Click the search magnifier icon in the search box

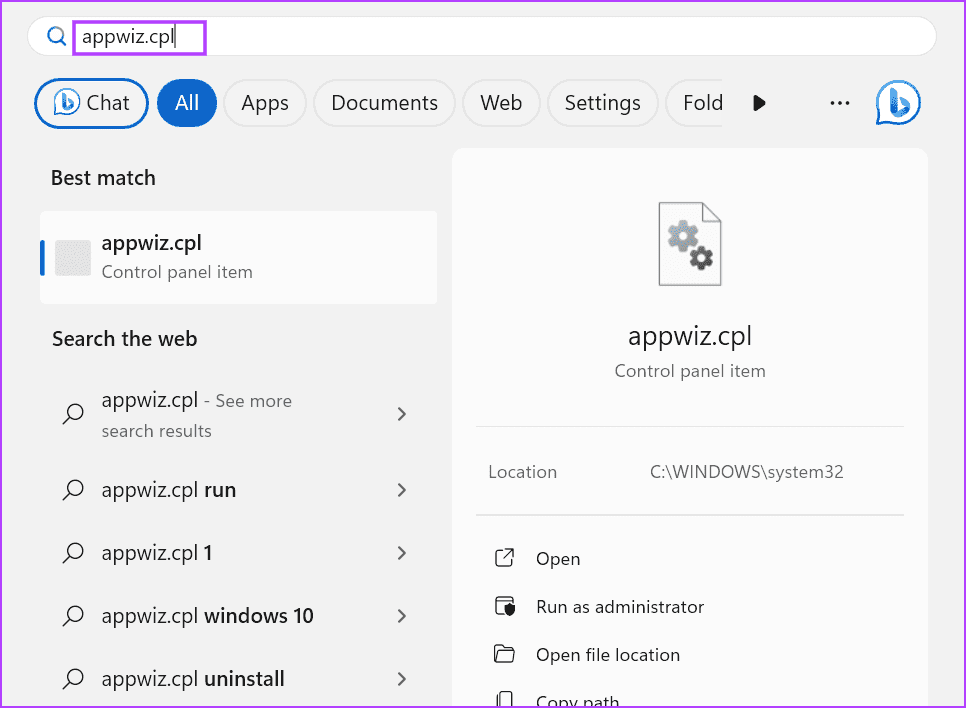coord(57,36)
